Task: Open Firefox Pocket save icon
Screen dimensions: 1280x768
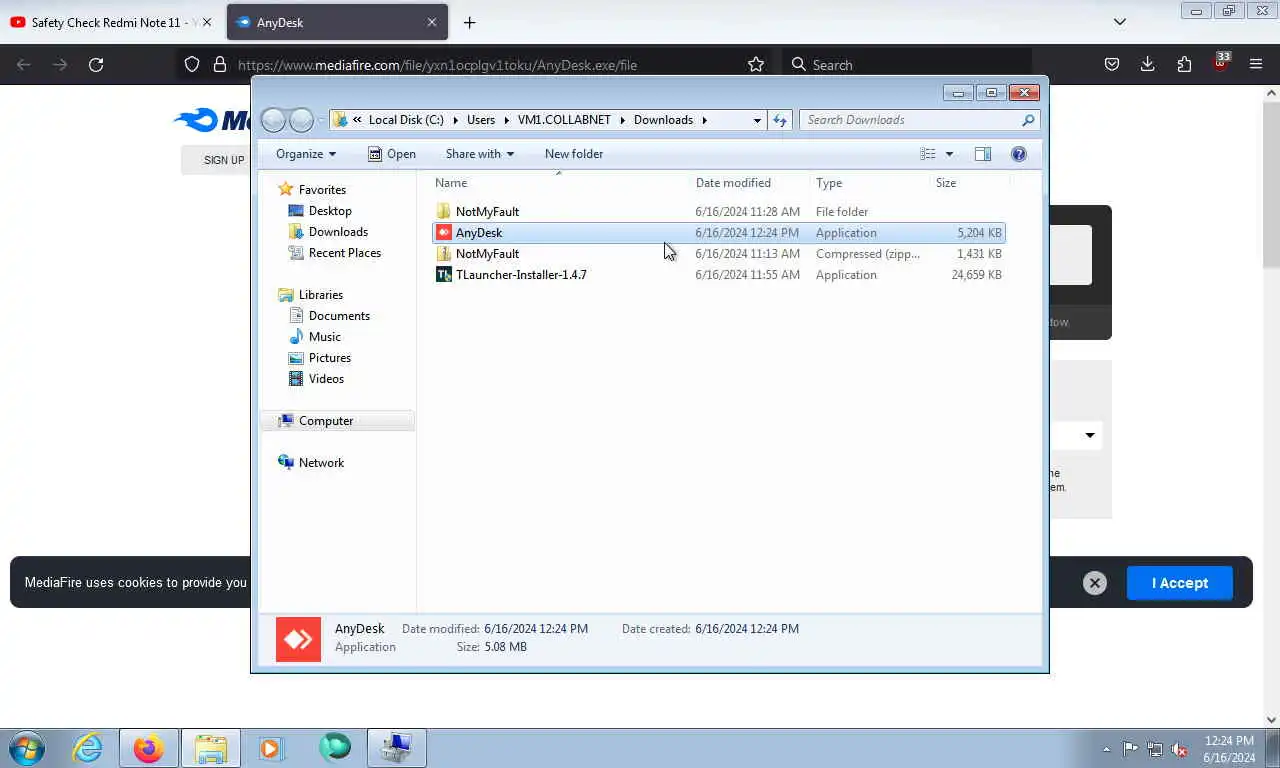Action: click(1111, 65)
